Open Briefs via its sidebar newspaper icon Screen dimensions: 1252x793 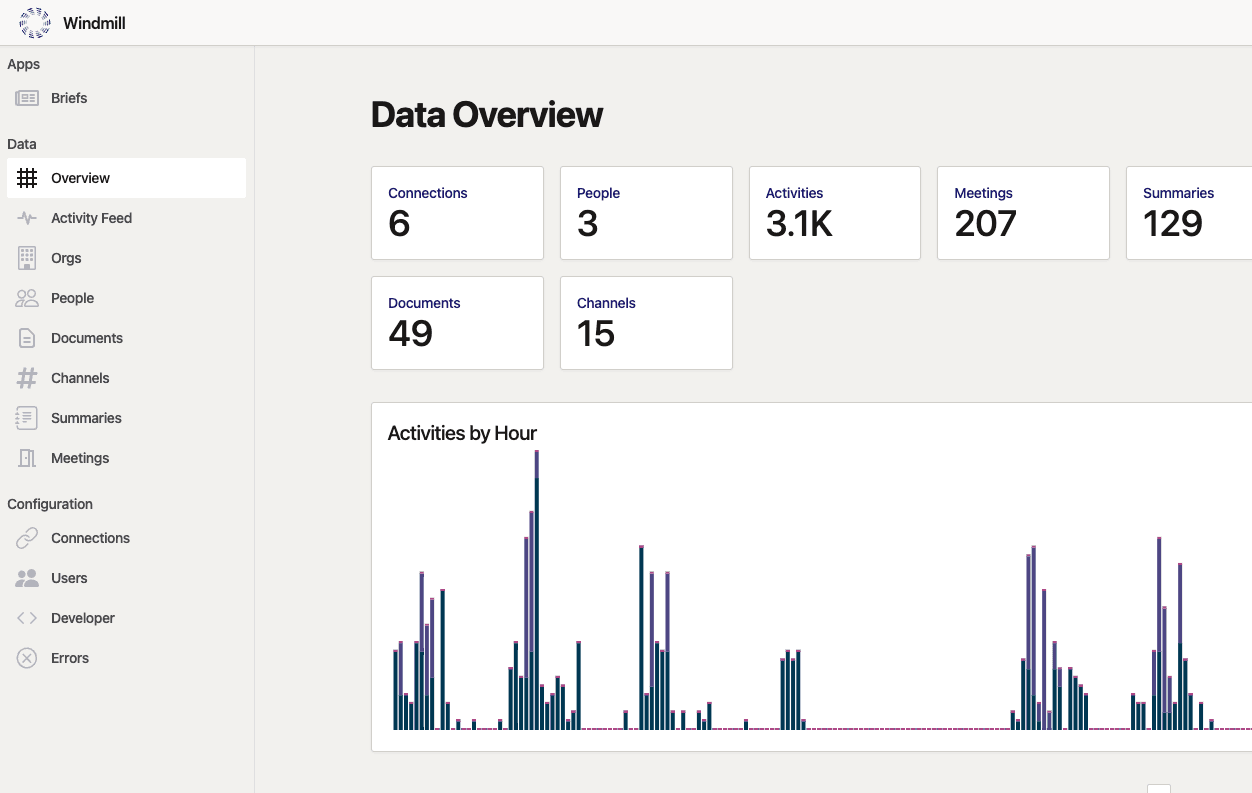coord(27,98)
